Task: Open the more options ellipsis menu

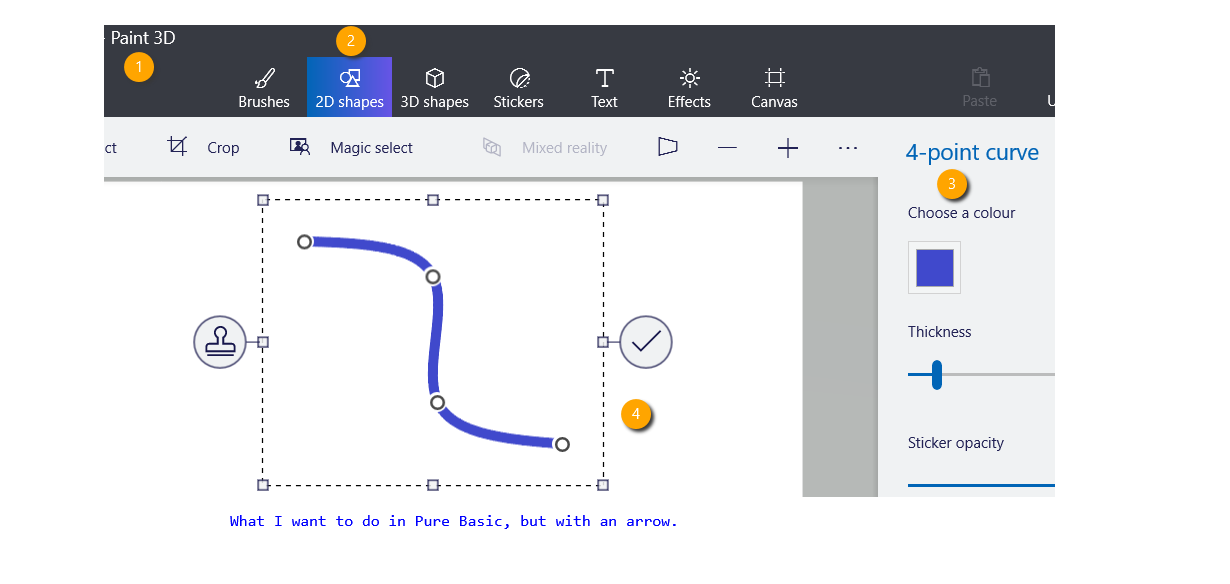Action: point(848,148)
